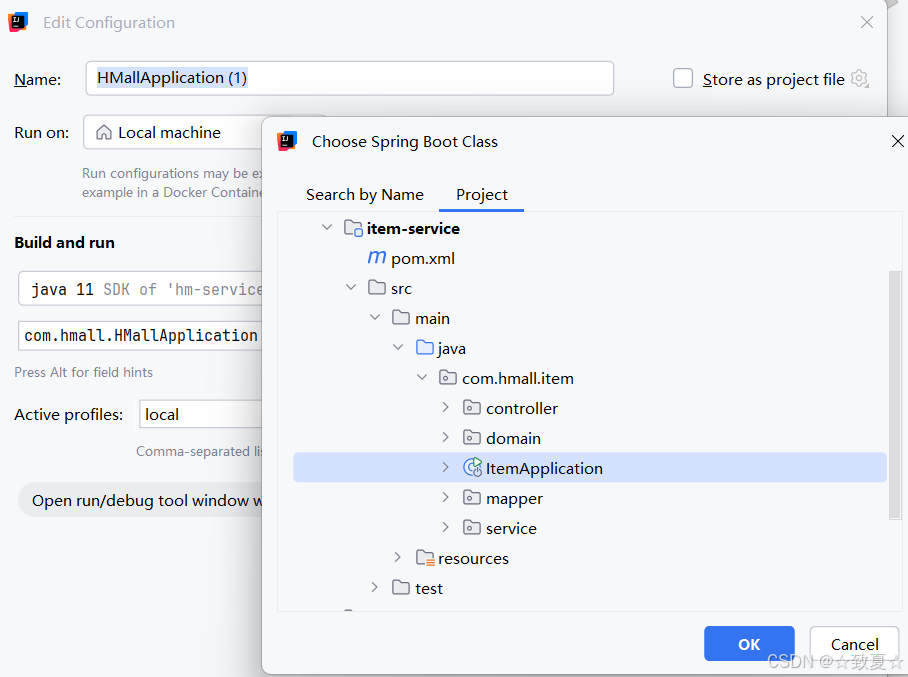Image resolution: width=908 pixels, height=677 pixels.
Task: Expand the domain package node
Action: [x=445, y=437]
